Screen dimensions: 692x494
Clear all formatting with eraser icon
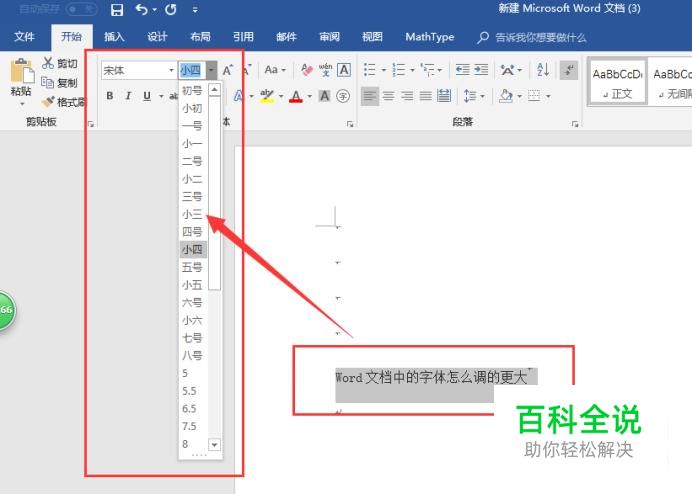pyautogui.click(x=307, y=70)
